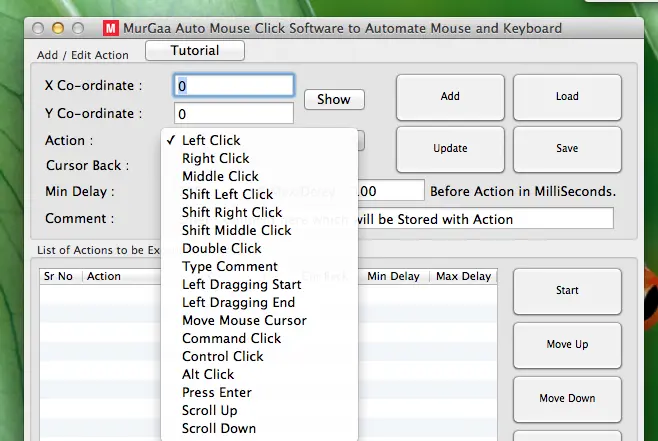Click into the X Co-ordinate field
Screen dimensions: 658x441
(234, 86)
